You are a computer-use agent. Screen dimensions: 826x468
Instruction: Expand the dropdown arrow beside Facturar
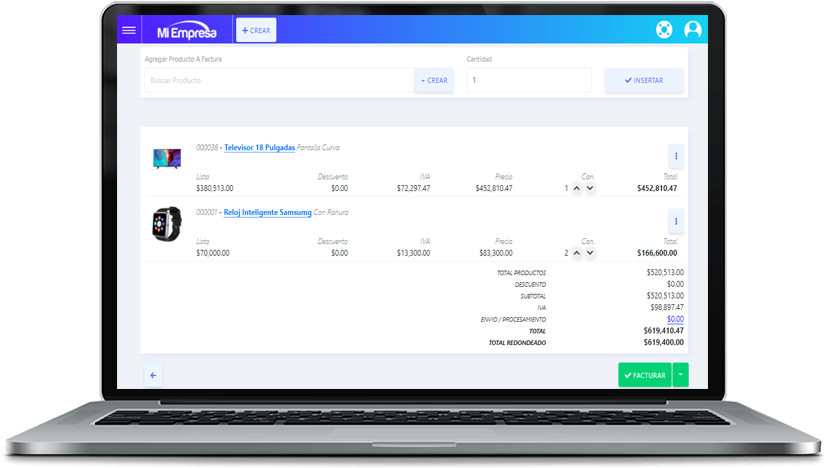click(x=681, y=375)
